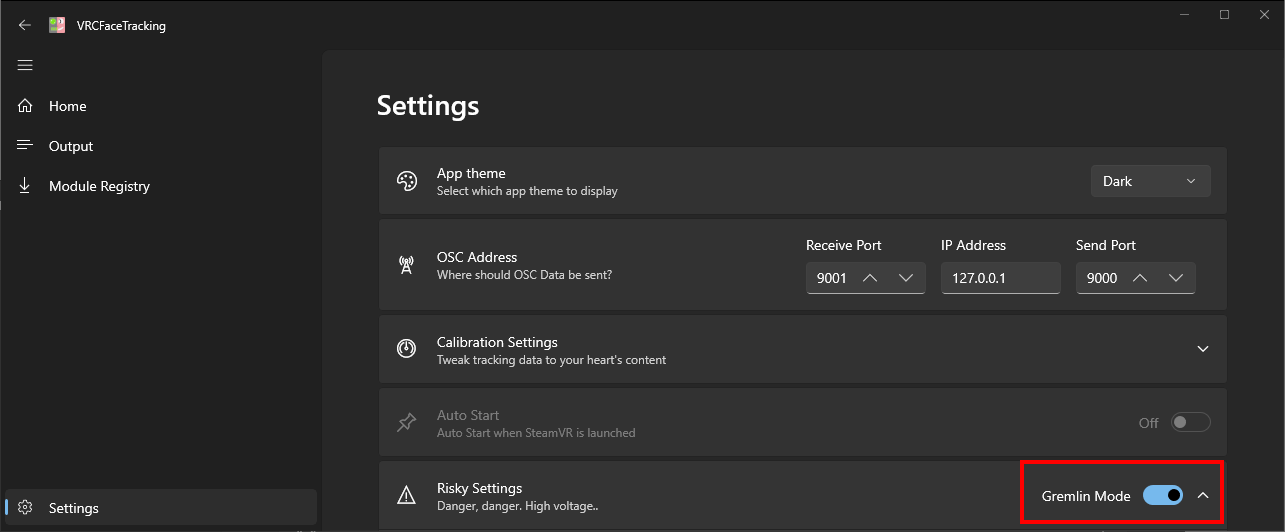Click the Risky Settings warning triangle icon
The height and width of the screenshot is (532, 1285).
406,495
